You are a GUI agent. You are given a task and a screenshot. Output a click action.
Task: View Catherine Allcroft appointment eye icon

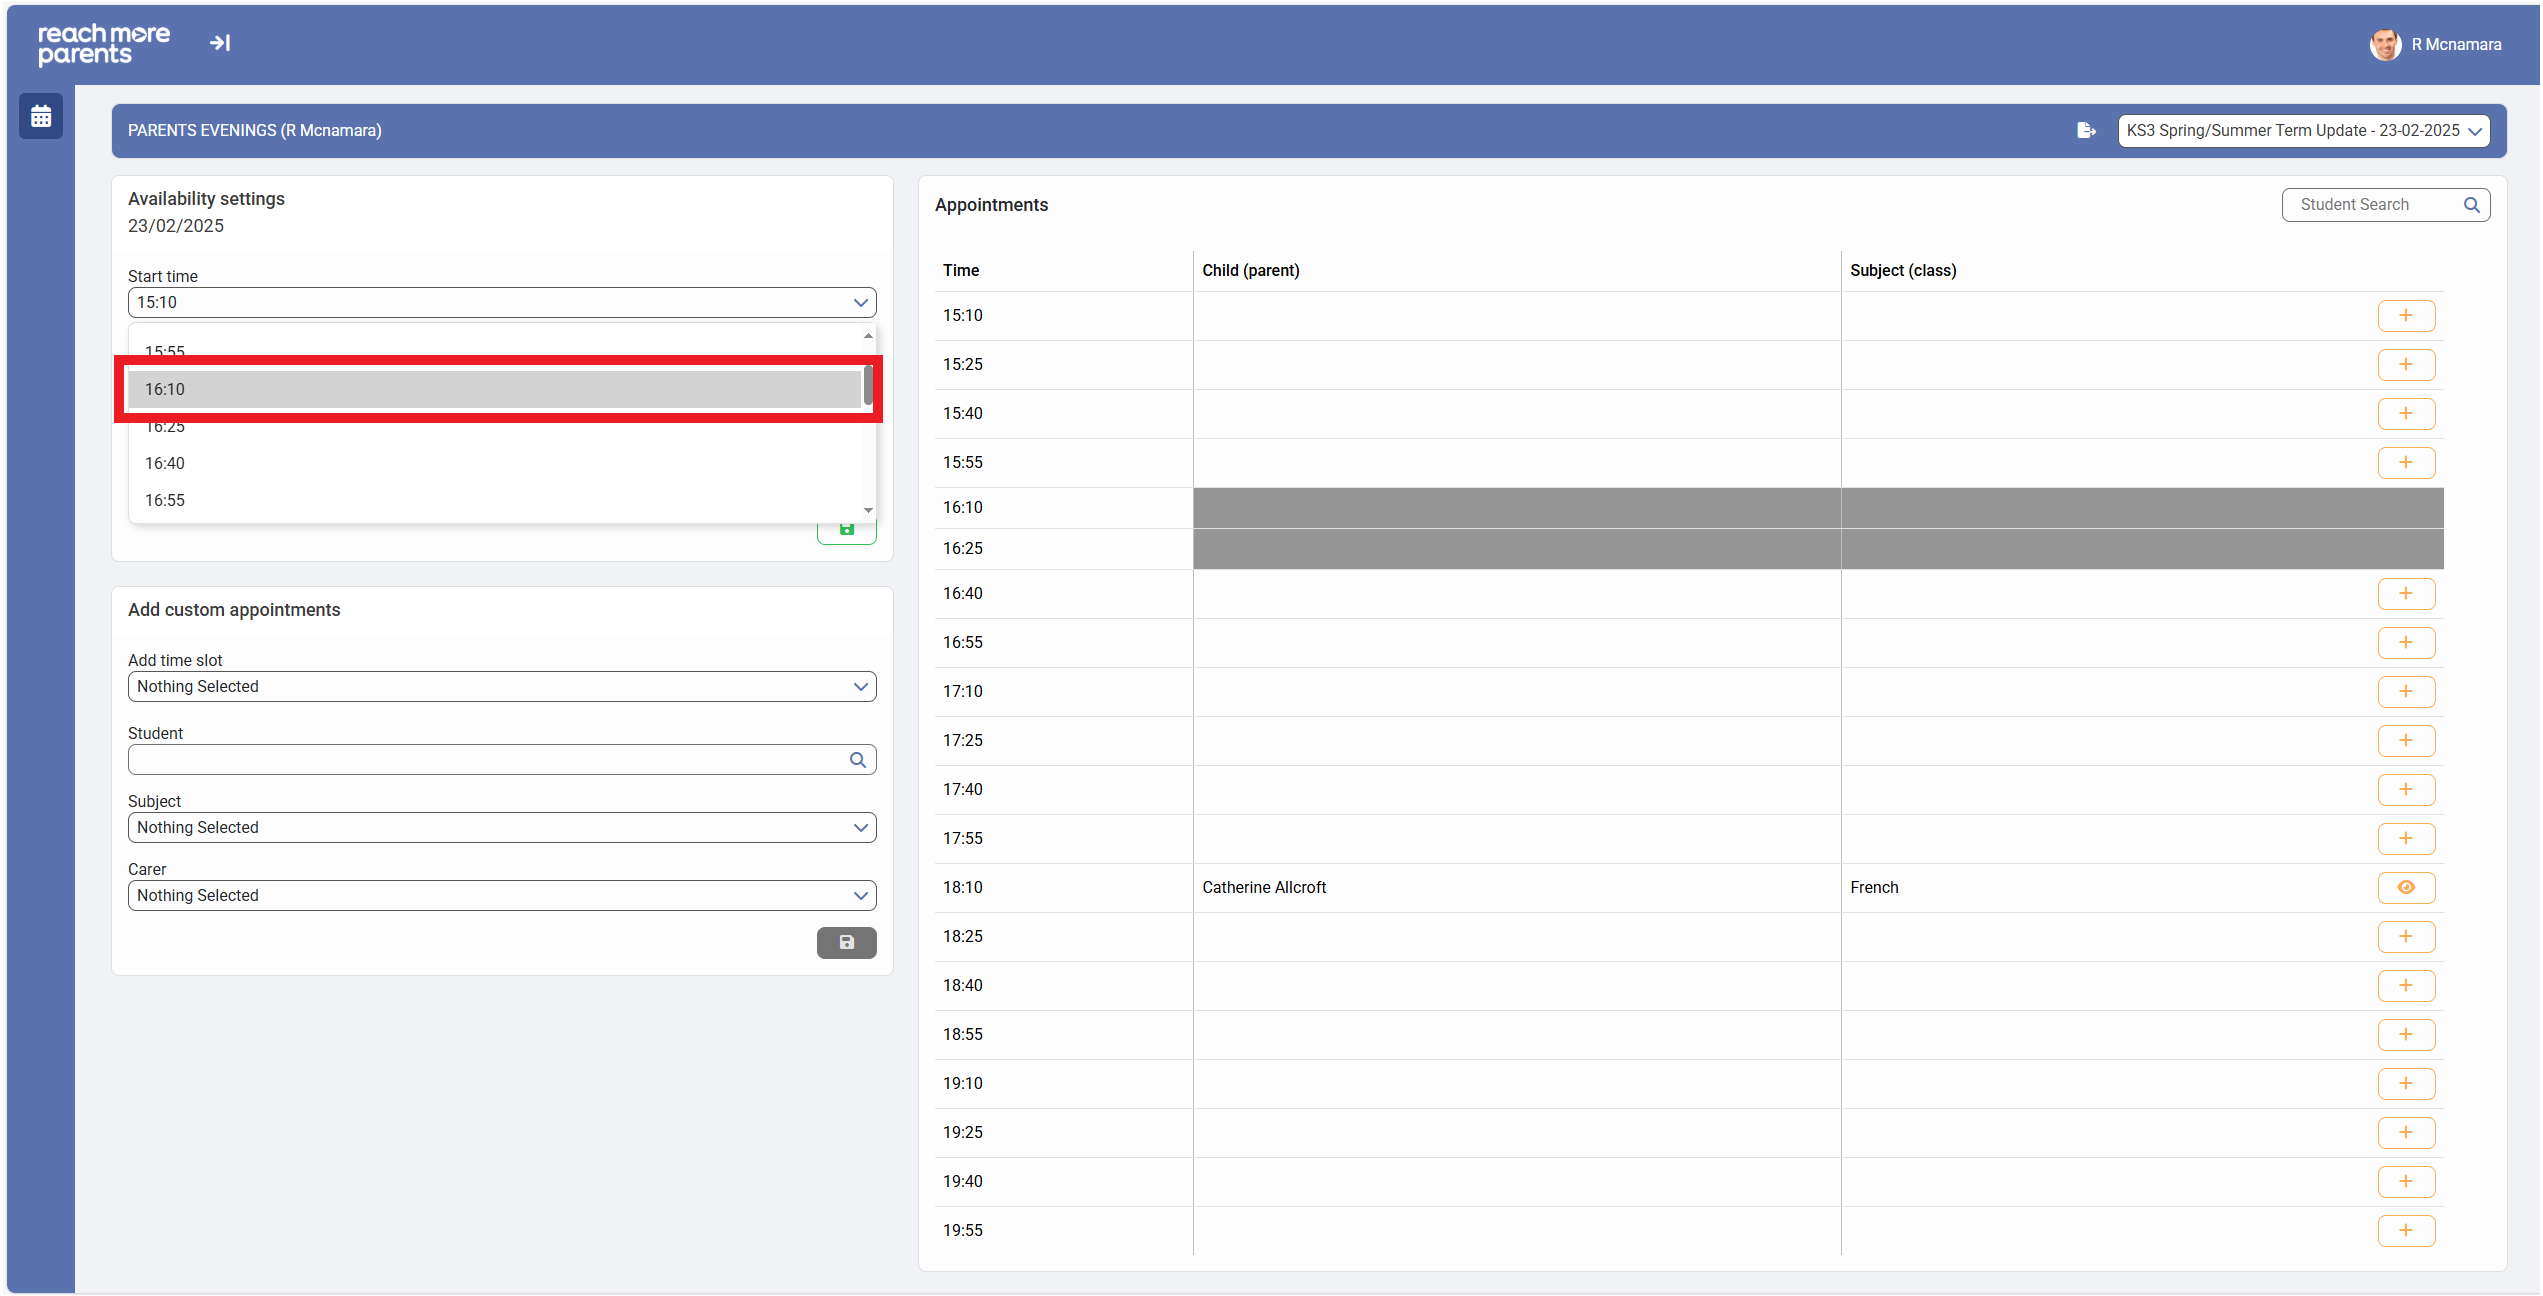pyautogui.click(x=2405, y=888)
